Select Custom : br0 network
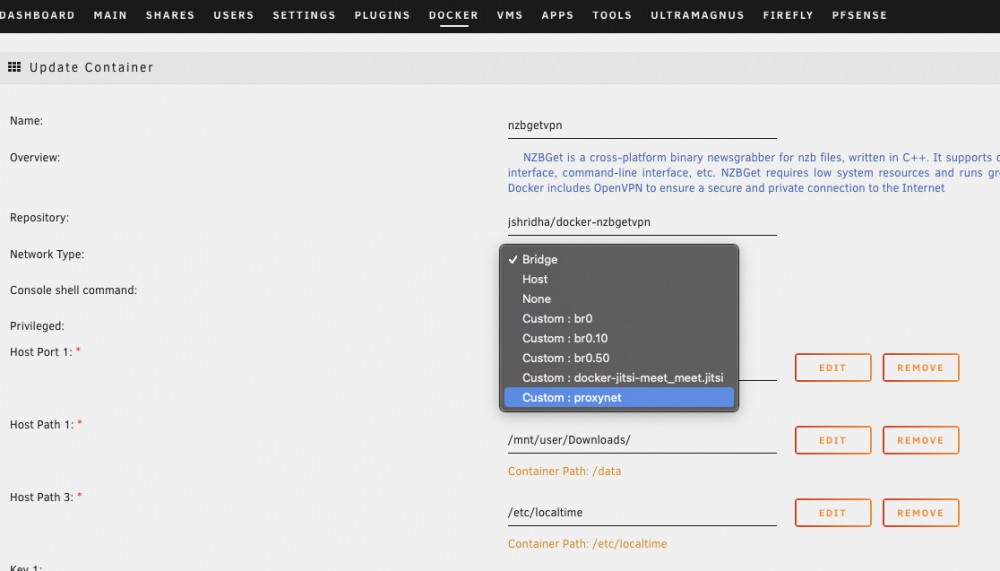The height and width of the screenshot is (571, 1000). (x=619, y=318)
